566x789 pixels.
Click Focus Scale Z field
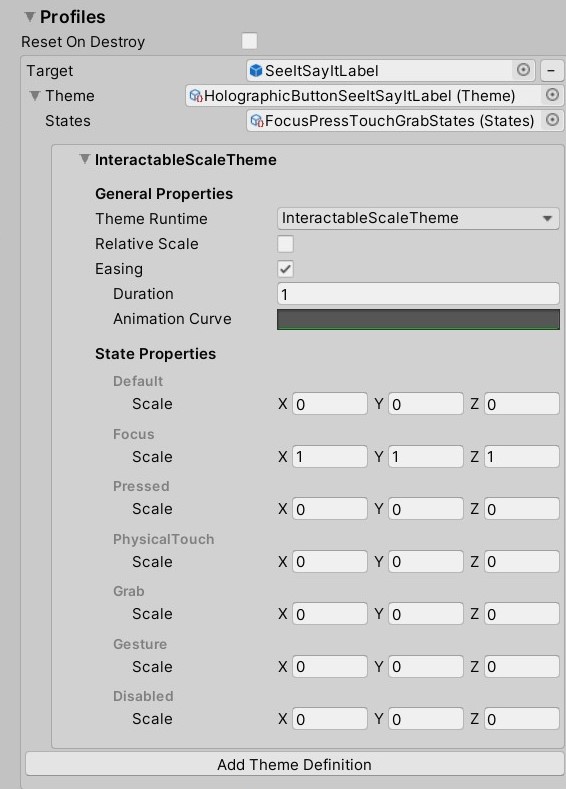[x=522, y=456]
